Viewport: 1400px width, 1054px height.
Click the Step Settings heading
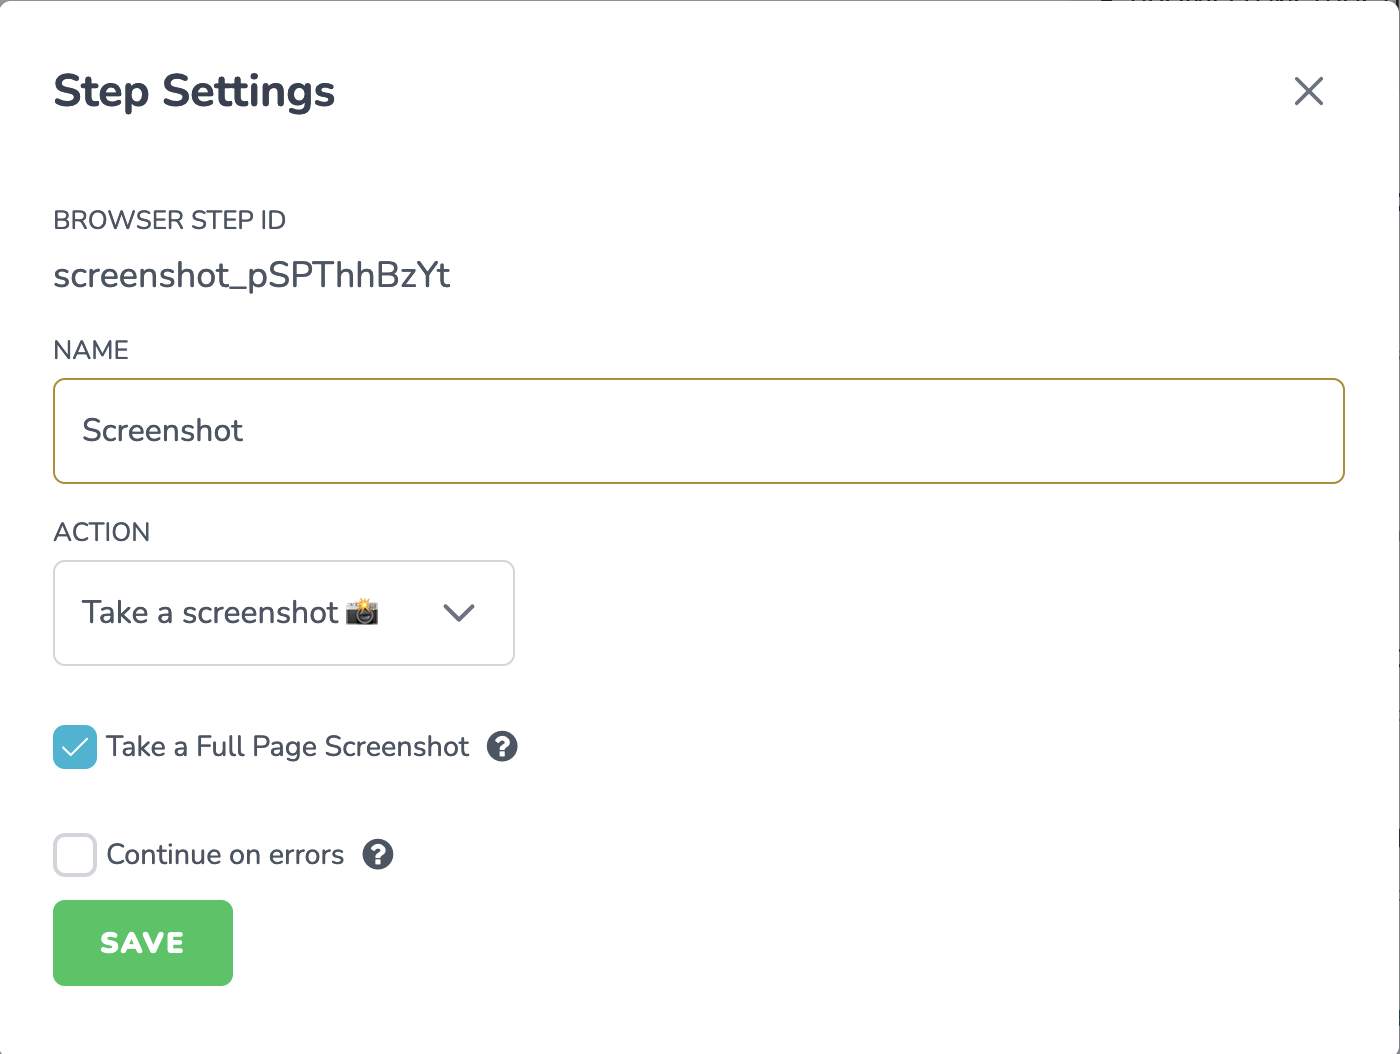pos(194,92)
